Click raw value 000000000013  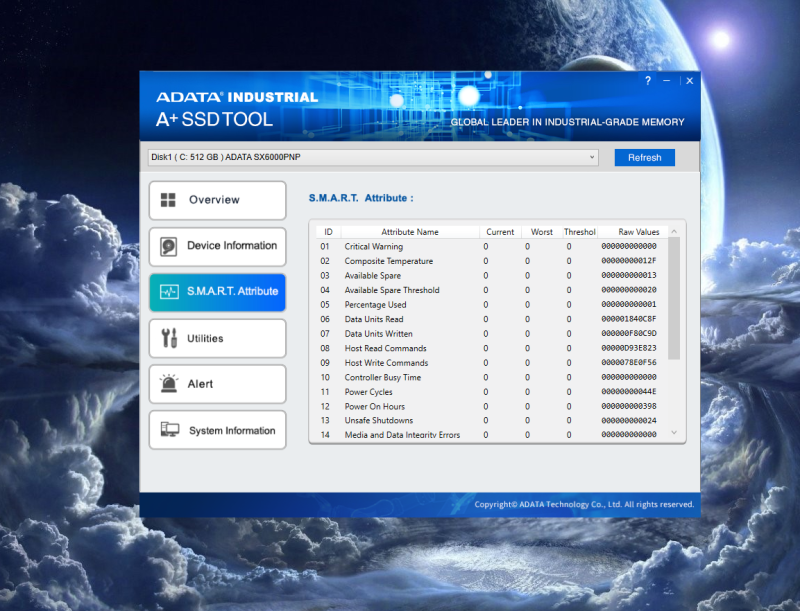pyautogui.click(x=629, y=275)
